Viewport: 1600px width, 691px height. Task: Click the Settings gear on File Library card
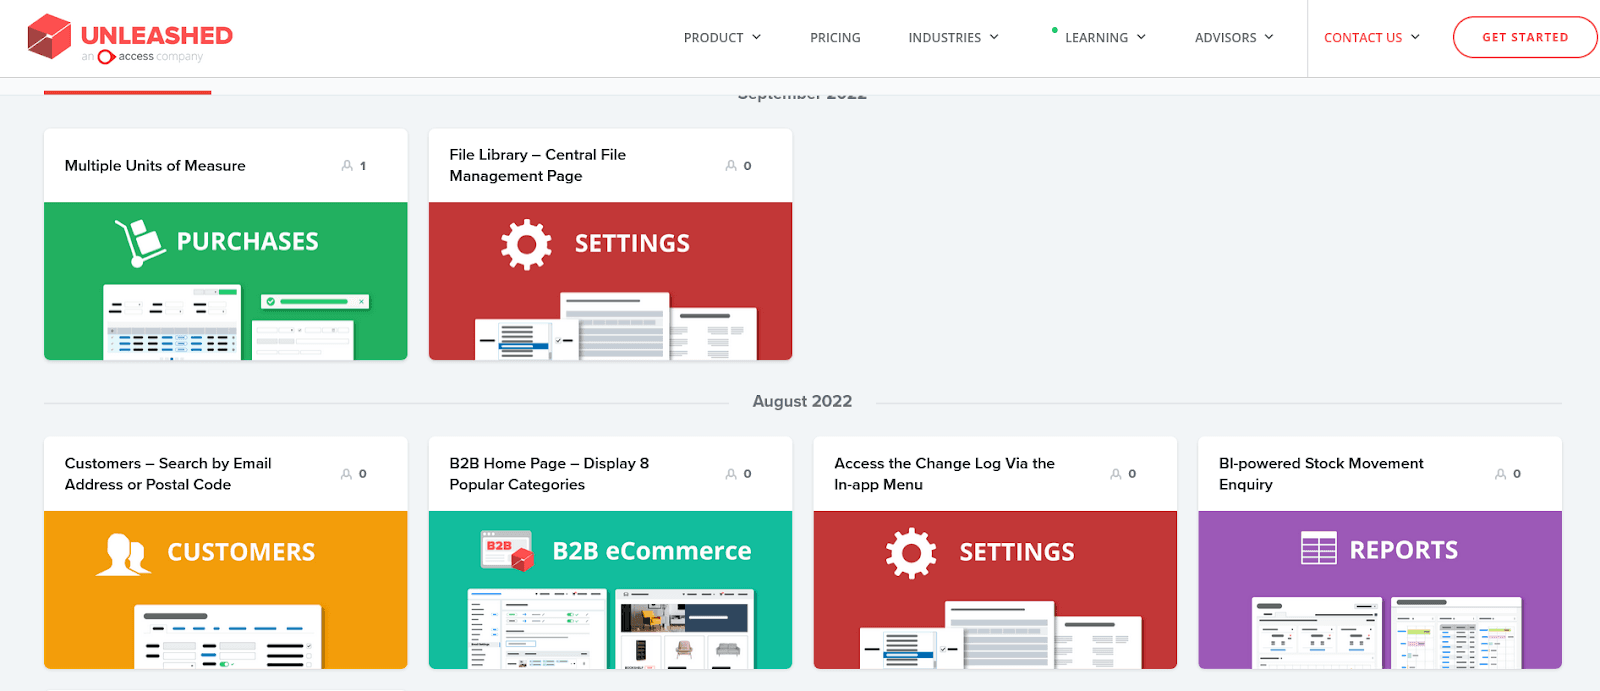526,244
